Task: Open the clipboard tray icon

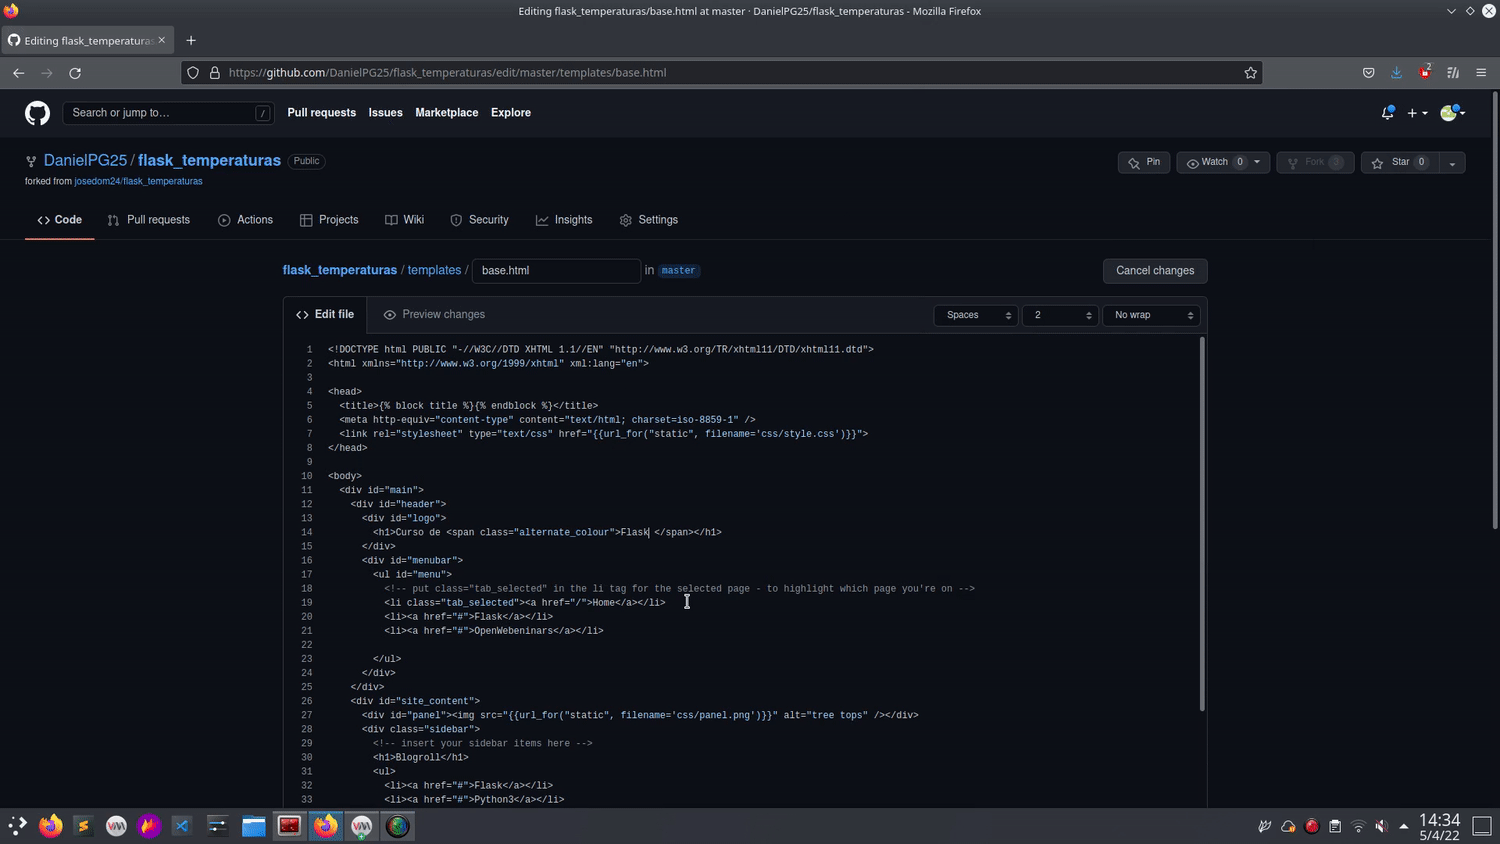Action: (x=1335, y=826)
